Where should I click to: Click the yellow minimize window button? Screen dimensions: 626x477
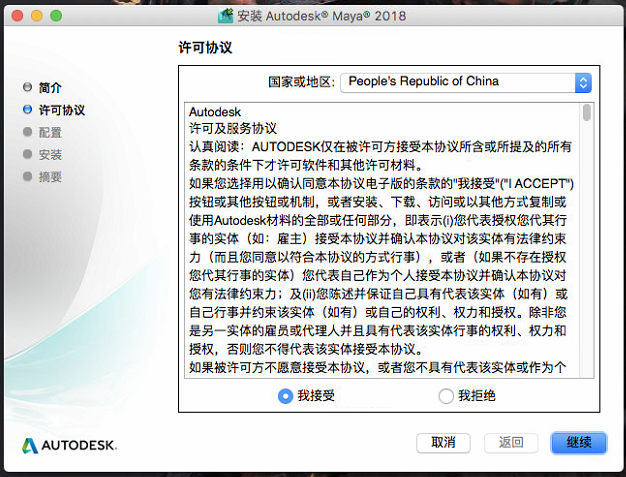pos(37,16)
